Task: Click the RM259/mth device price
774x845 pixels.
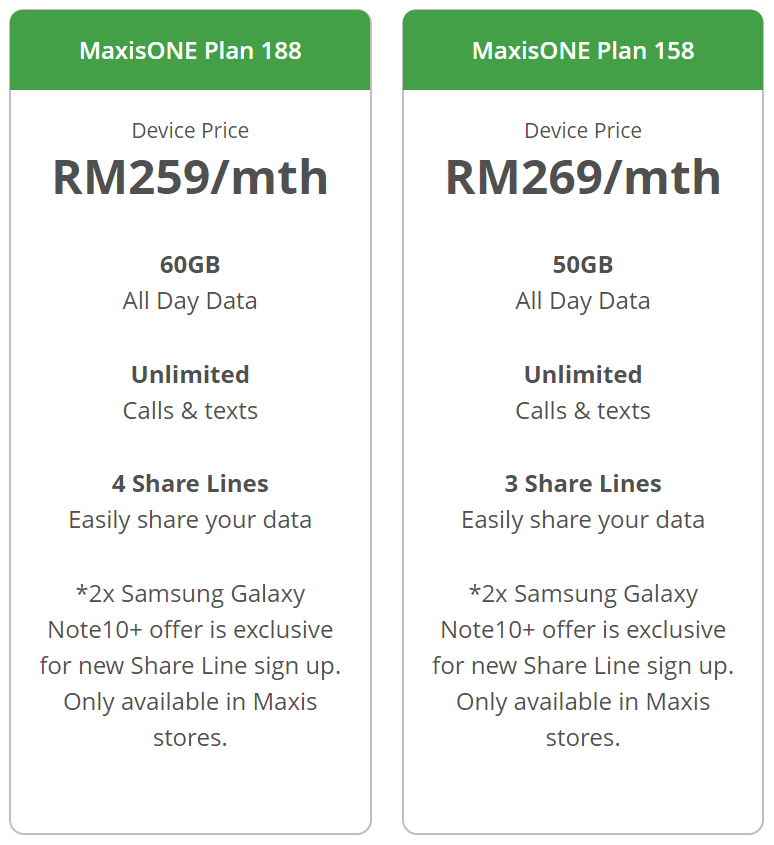Action: click(190, 177)
